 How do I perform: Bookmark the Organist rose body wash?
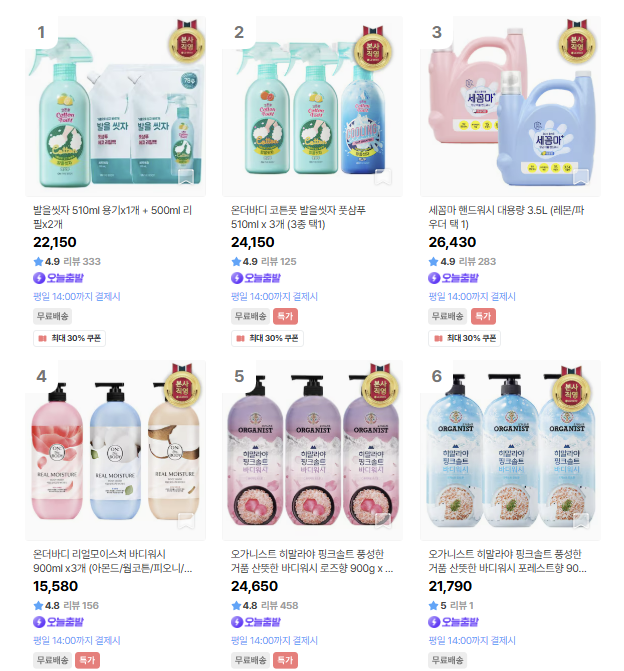(x=383, y=521)
